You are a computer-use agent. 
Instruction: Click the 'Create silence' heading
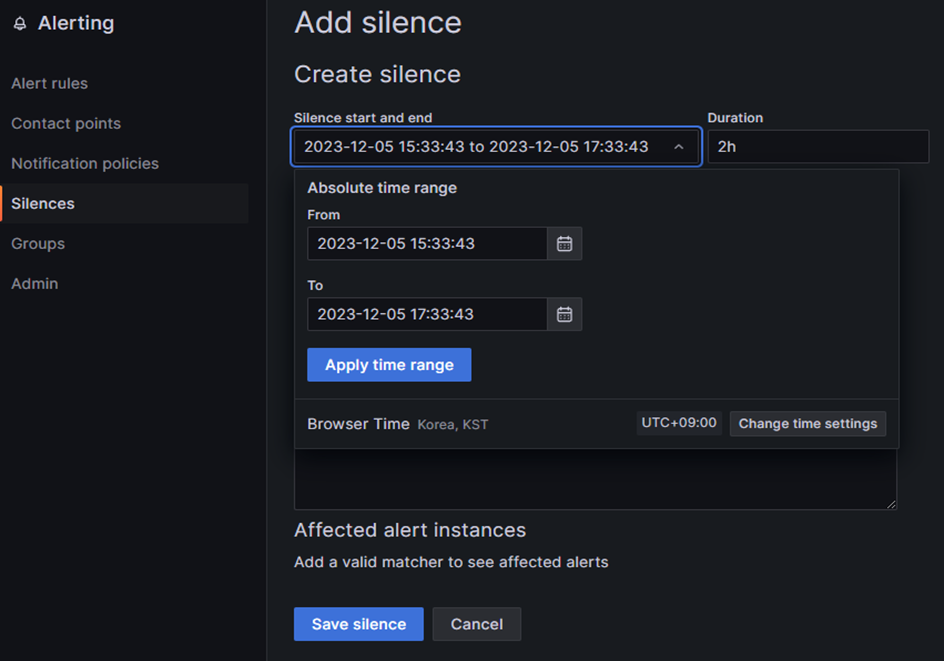click(x=377, y=75)
